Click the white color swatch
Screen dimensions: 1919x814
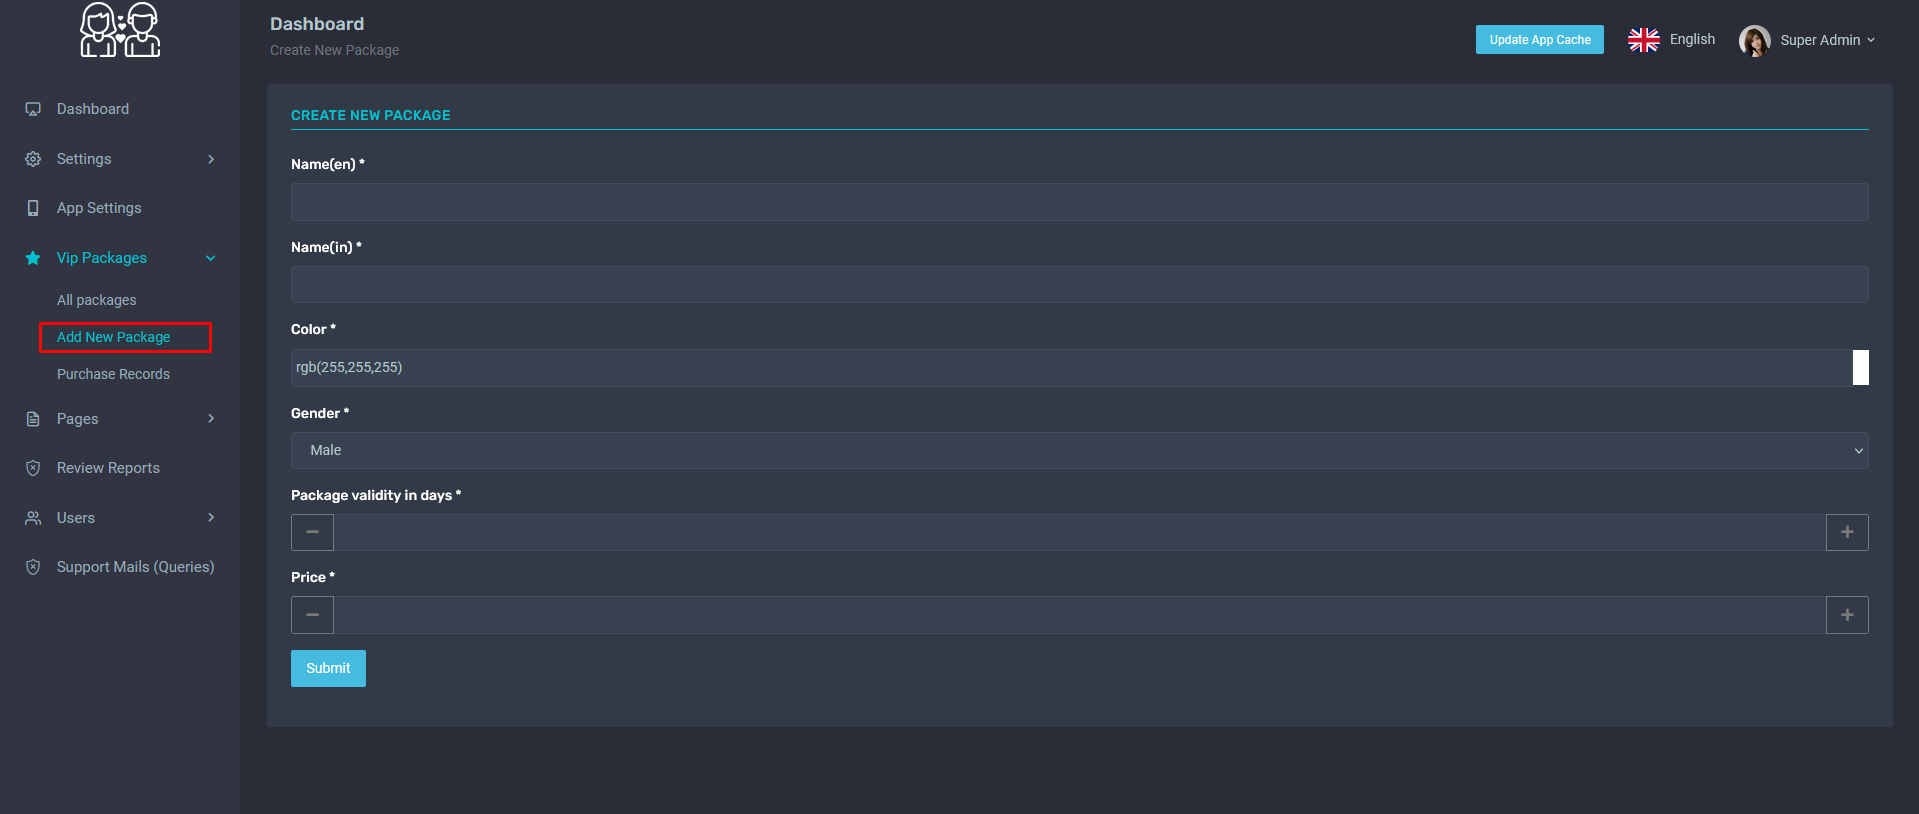(x=1860, y=368)
